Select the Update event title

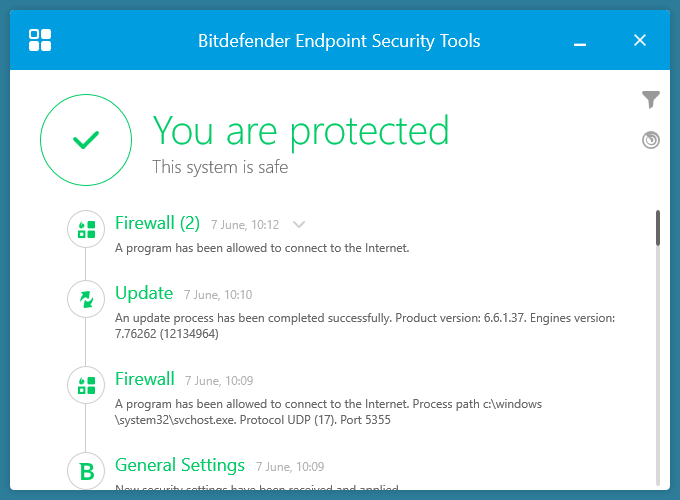(144, 293)
